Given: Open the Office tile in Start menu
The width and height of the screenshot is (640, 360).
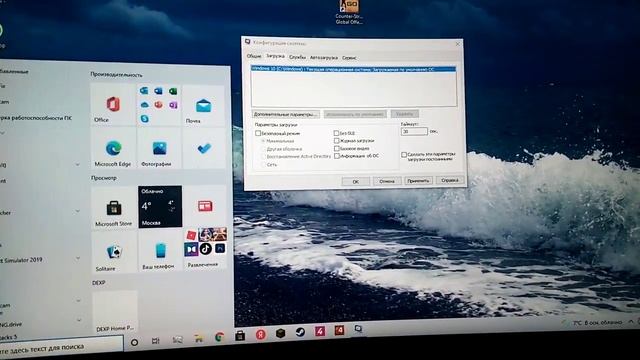Looking at the screenshot, I should click(x=113, y=105).
